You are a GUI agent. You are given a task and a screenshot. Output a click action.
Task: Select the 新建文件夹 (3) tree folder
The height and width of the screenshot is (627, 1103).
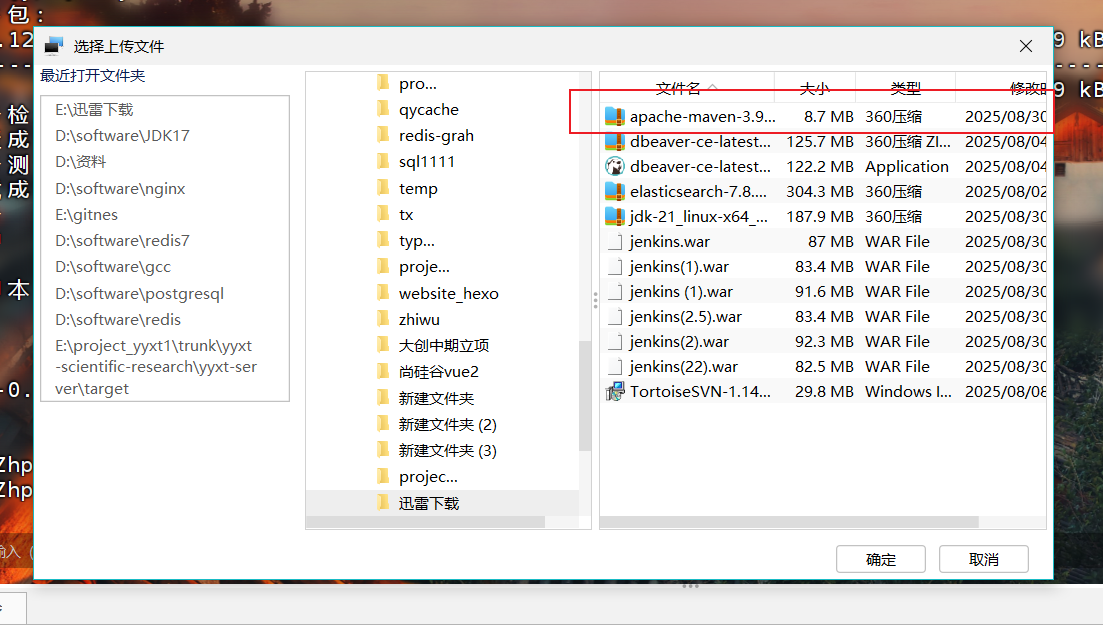(447, 450)
